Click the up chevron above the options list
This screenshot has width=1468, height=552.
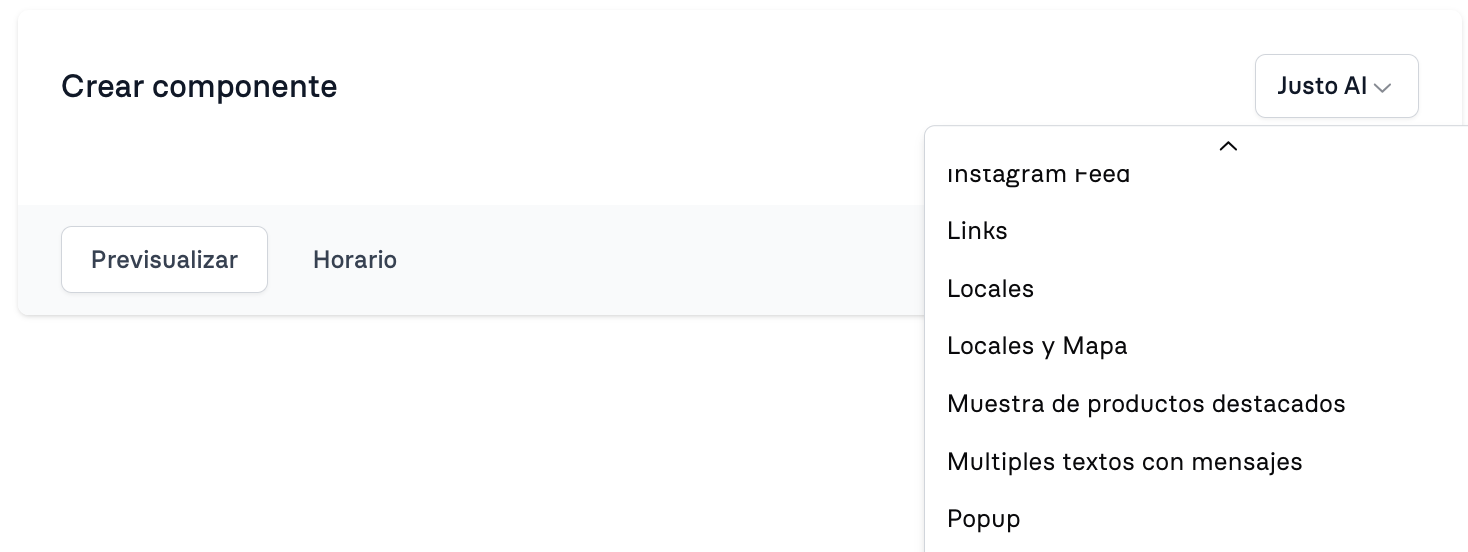1228,146
